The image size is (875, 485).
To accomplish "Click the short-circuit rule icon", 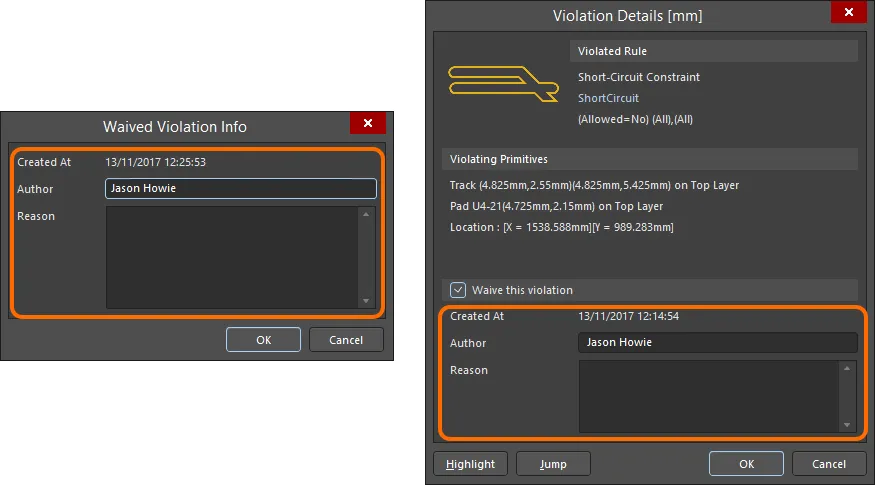I will 503,84.
